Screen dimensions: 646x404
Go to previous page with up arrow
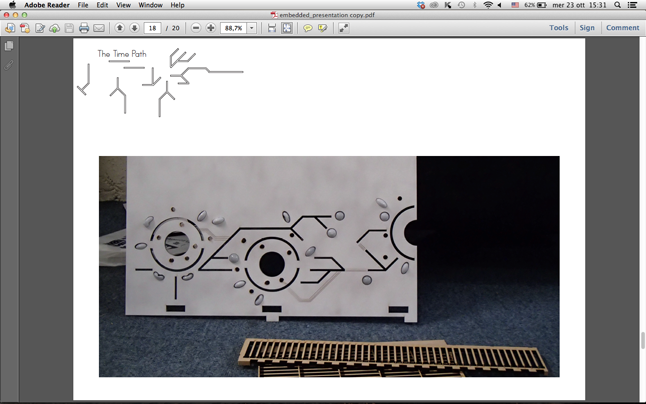120,28
